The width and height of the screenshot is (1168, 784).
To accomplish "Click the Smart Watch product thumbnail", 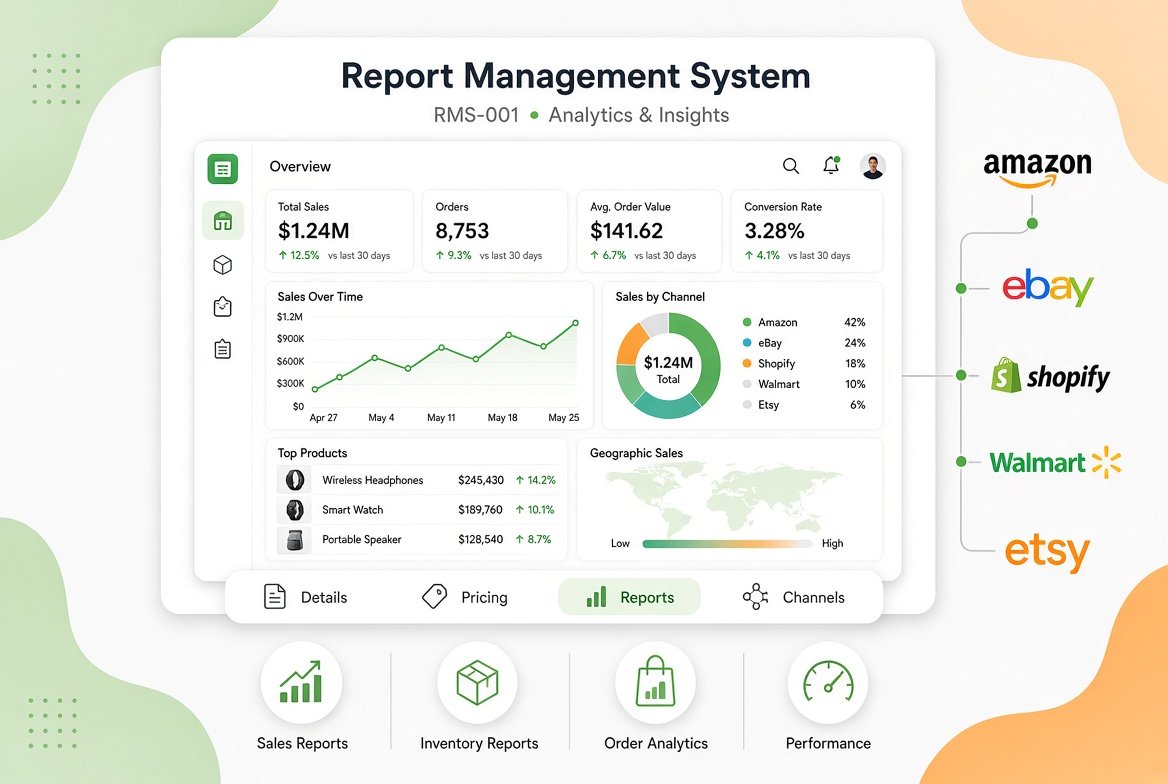I will point(294,509).
